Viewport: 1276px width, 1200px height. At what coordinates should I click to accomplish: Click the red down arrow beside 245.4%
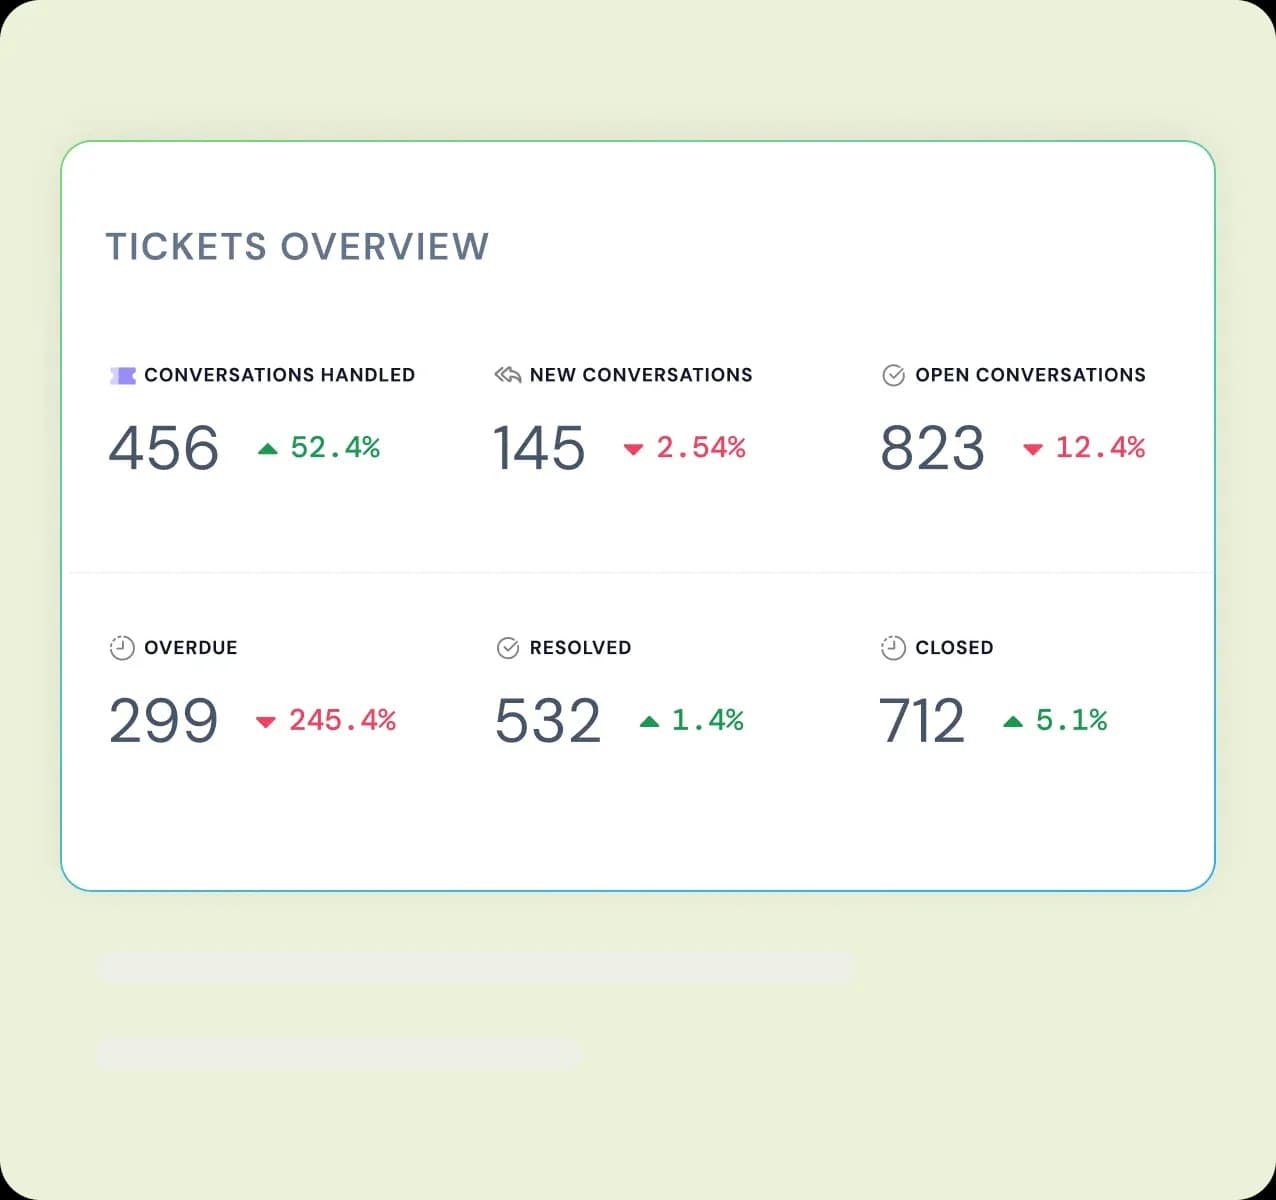pos(266,723)
